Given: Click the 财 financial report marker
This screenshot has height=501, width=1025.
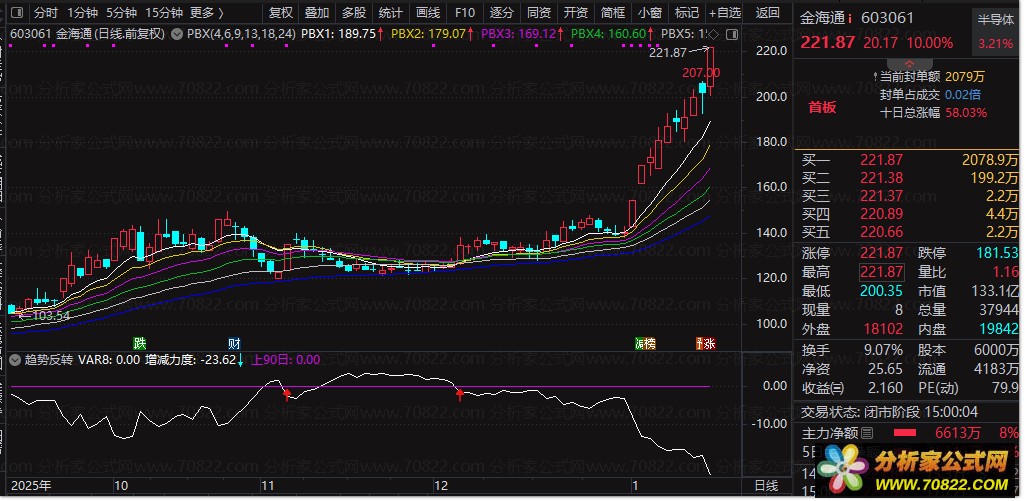Looking at the screenshot, I should 233,343.
